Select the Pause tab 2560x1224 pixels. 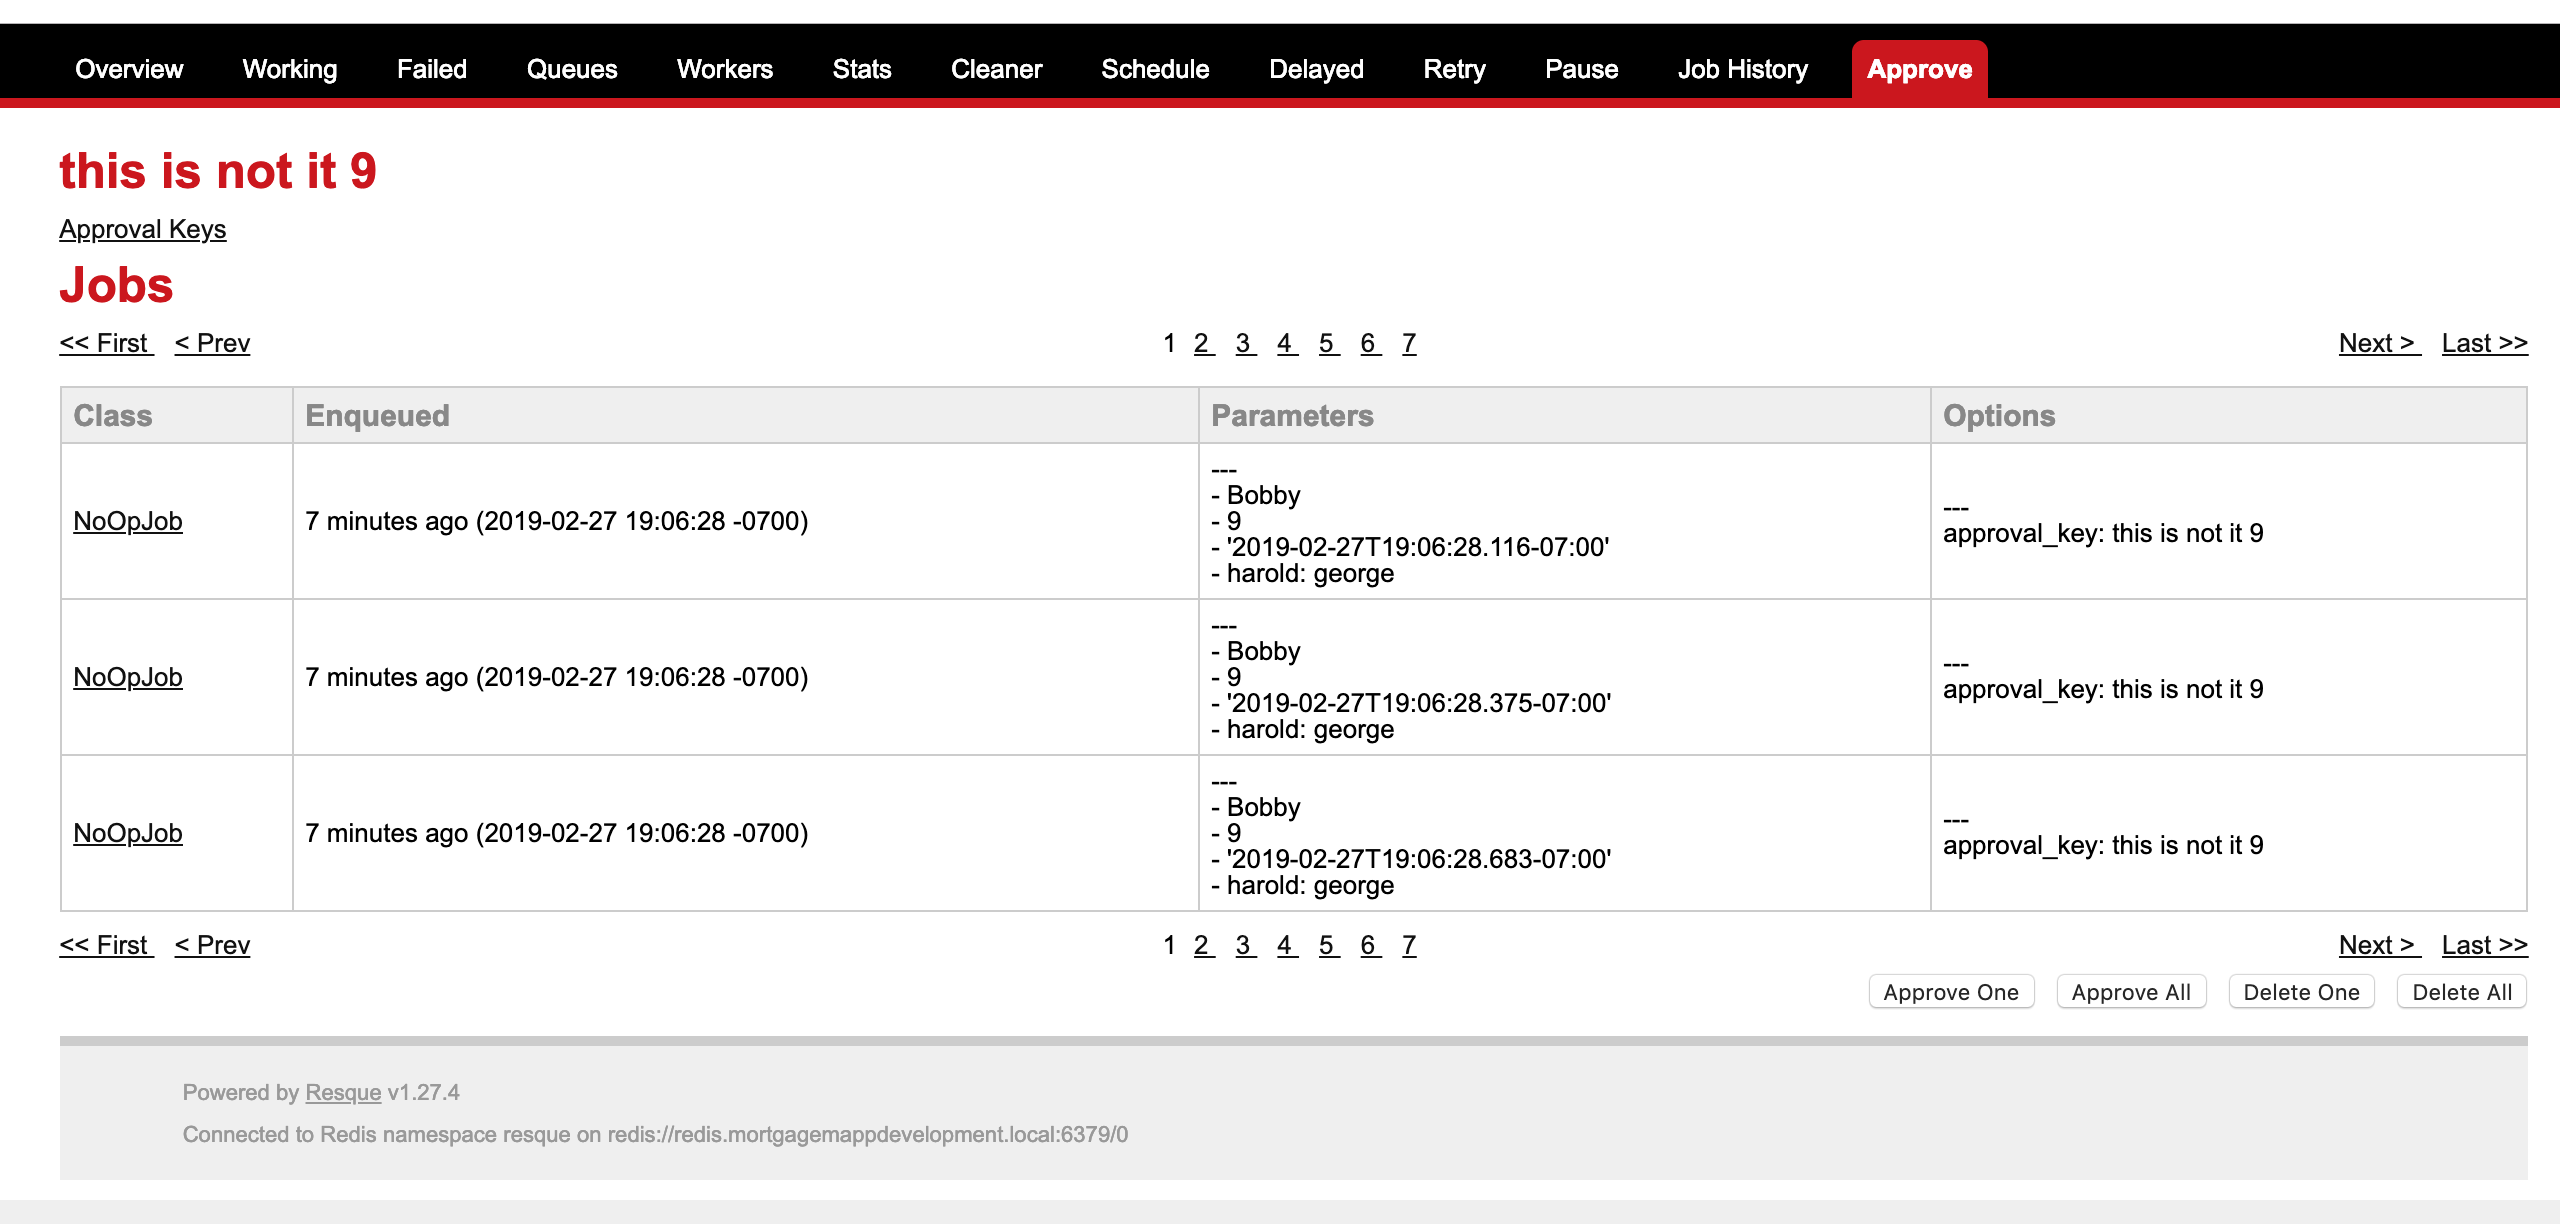pos(1581,69)
